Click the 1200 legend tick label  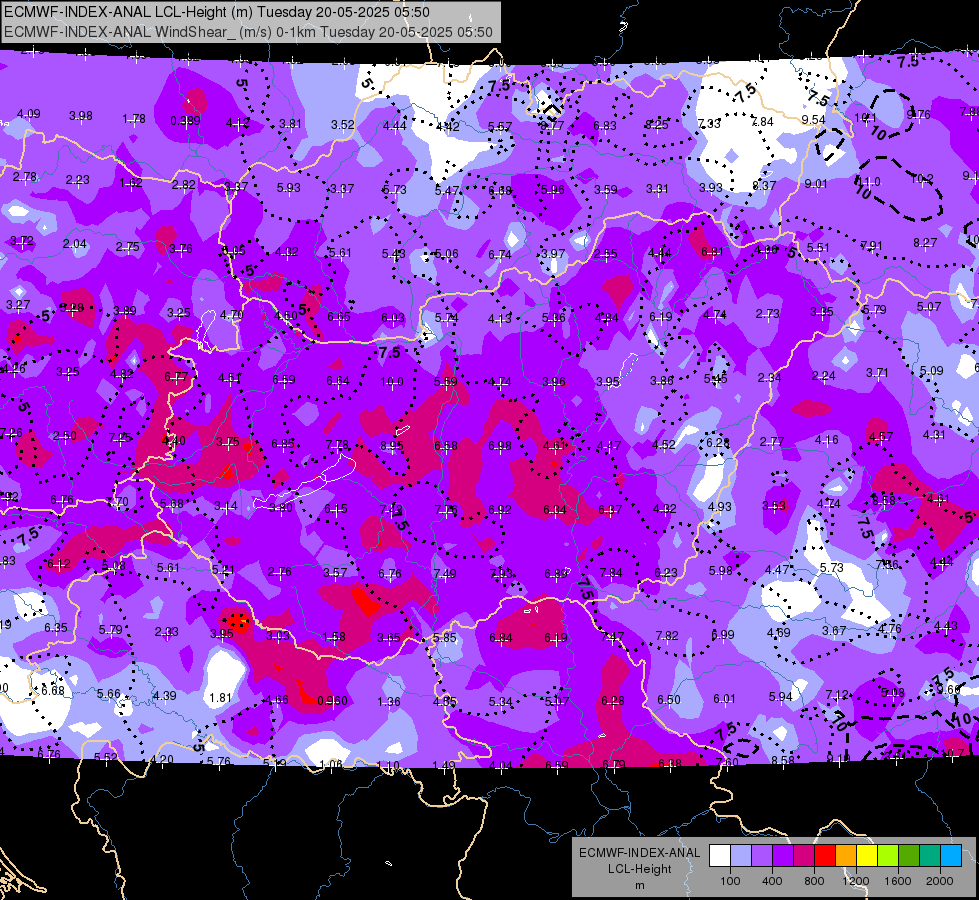856,881
